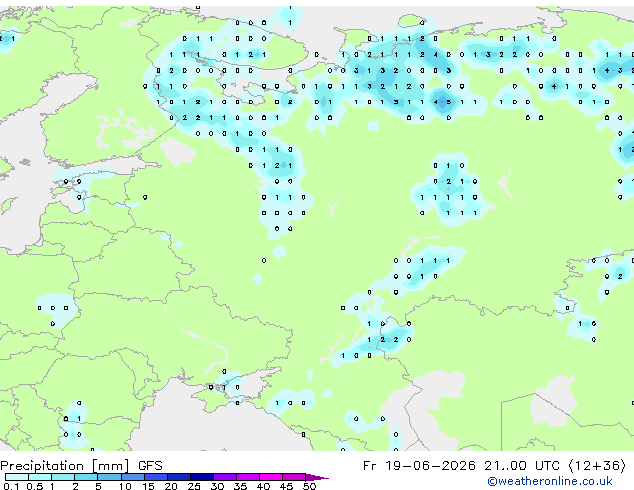Click the legend swatch between 0.1 and 0.5
This screenshot has width=634, height=490.
(17, 477)
